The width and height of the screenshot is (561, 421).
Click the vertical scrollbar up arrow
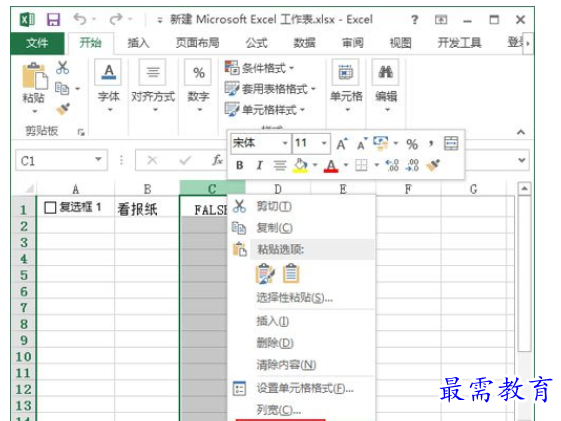524,189
